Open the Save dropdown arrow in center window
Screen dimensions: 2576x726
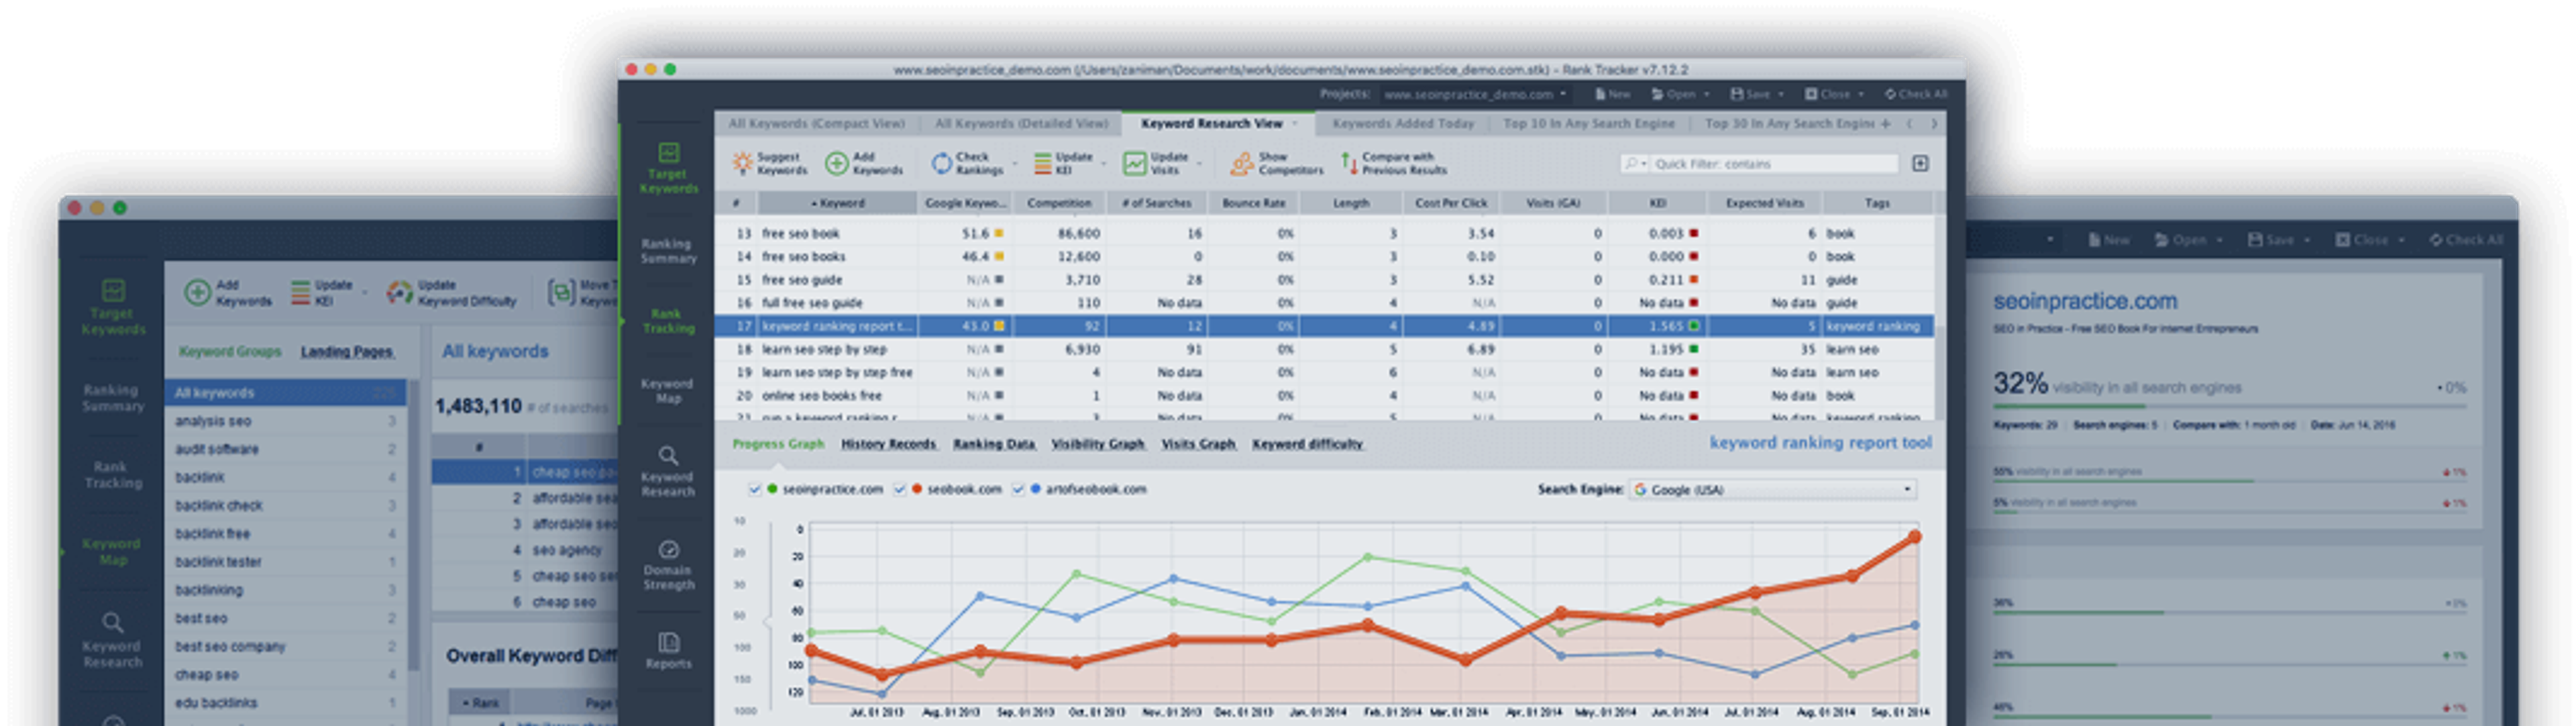(x=1781, y=94)
